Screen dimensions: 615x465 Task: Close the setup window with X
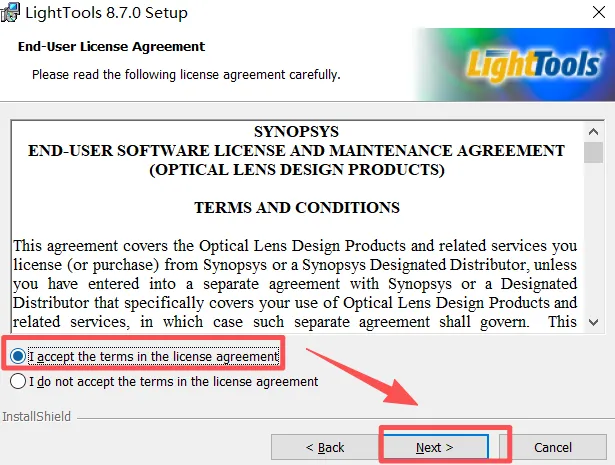click(599, 12)
